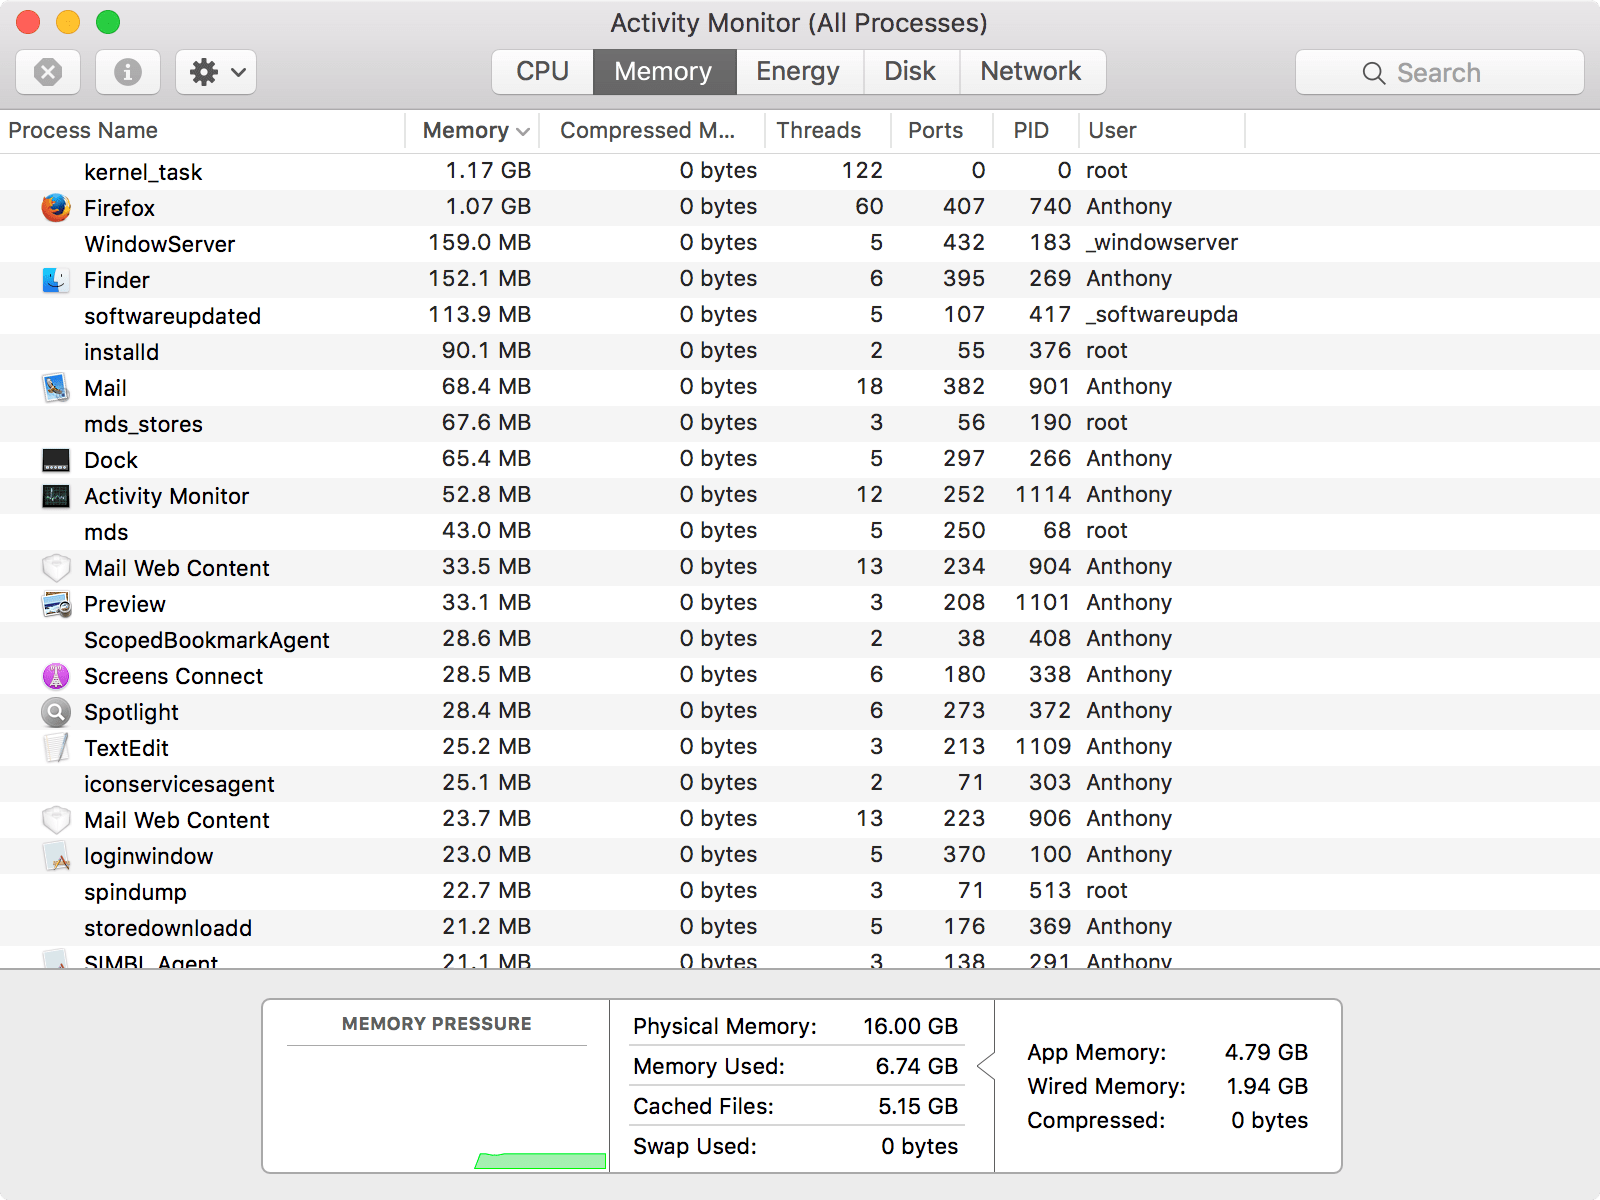Click the Activity Monitor process icon
Viewport: 1600px width, 1200px height.
pos(56,495)
